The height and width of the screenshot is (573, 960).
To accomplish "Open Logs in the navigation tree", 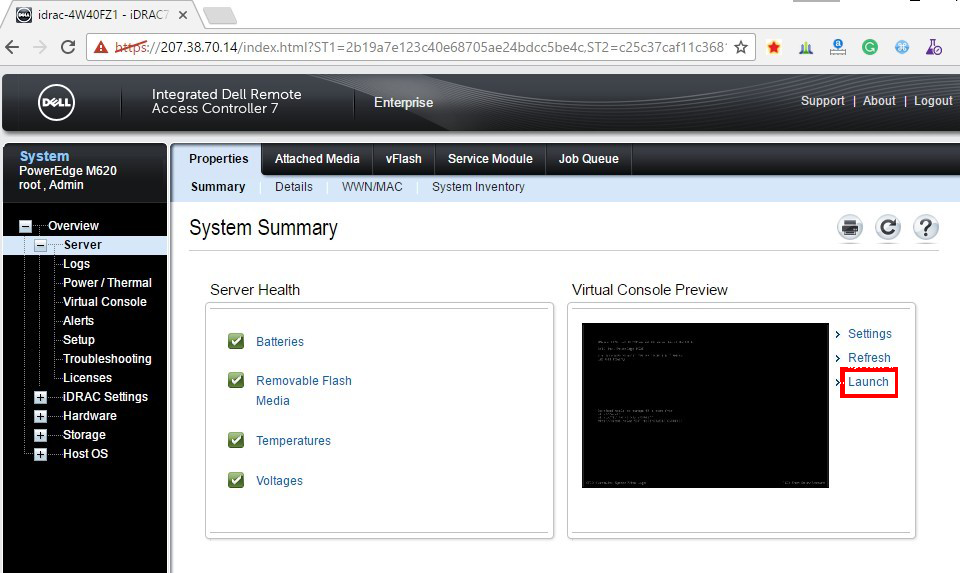I will [77, 264].
